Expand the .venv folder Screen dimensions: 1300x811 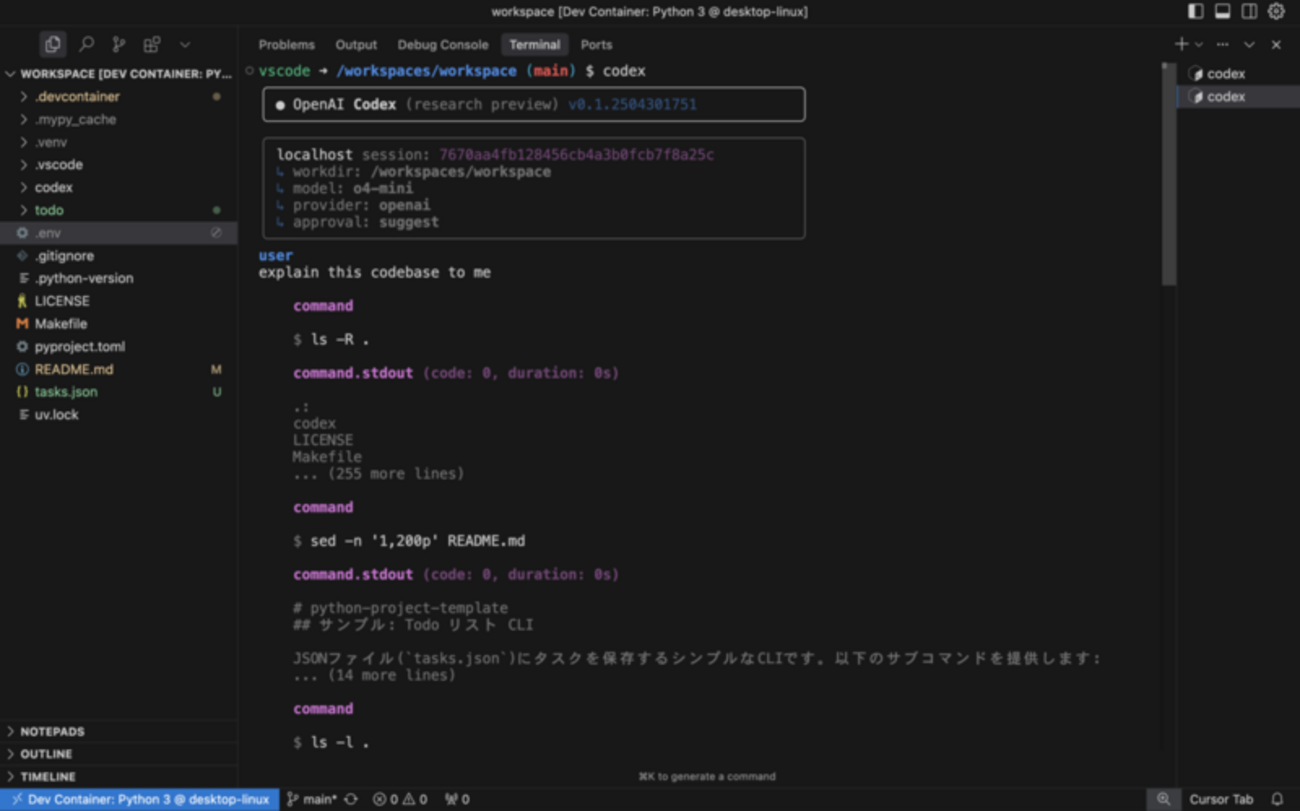click(119, 142)
